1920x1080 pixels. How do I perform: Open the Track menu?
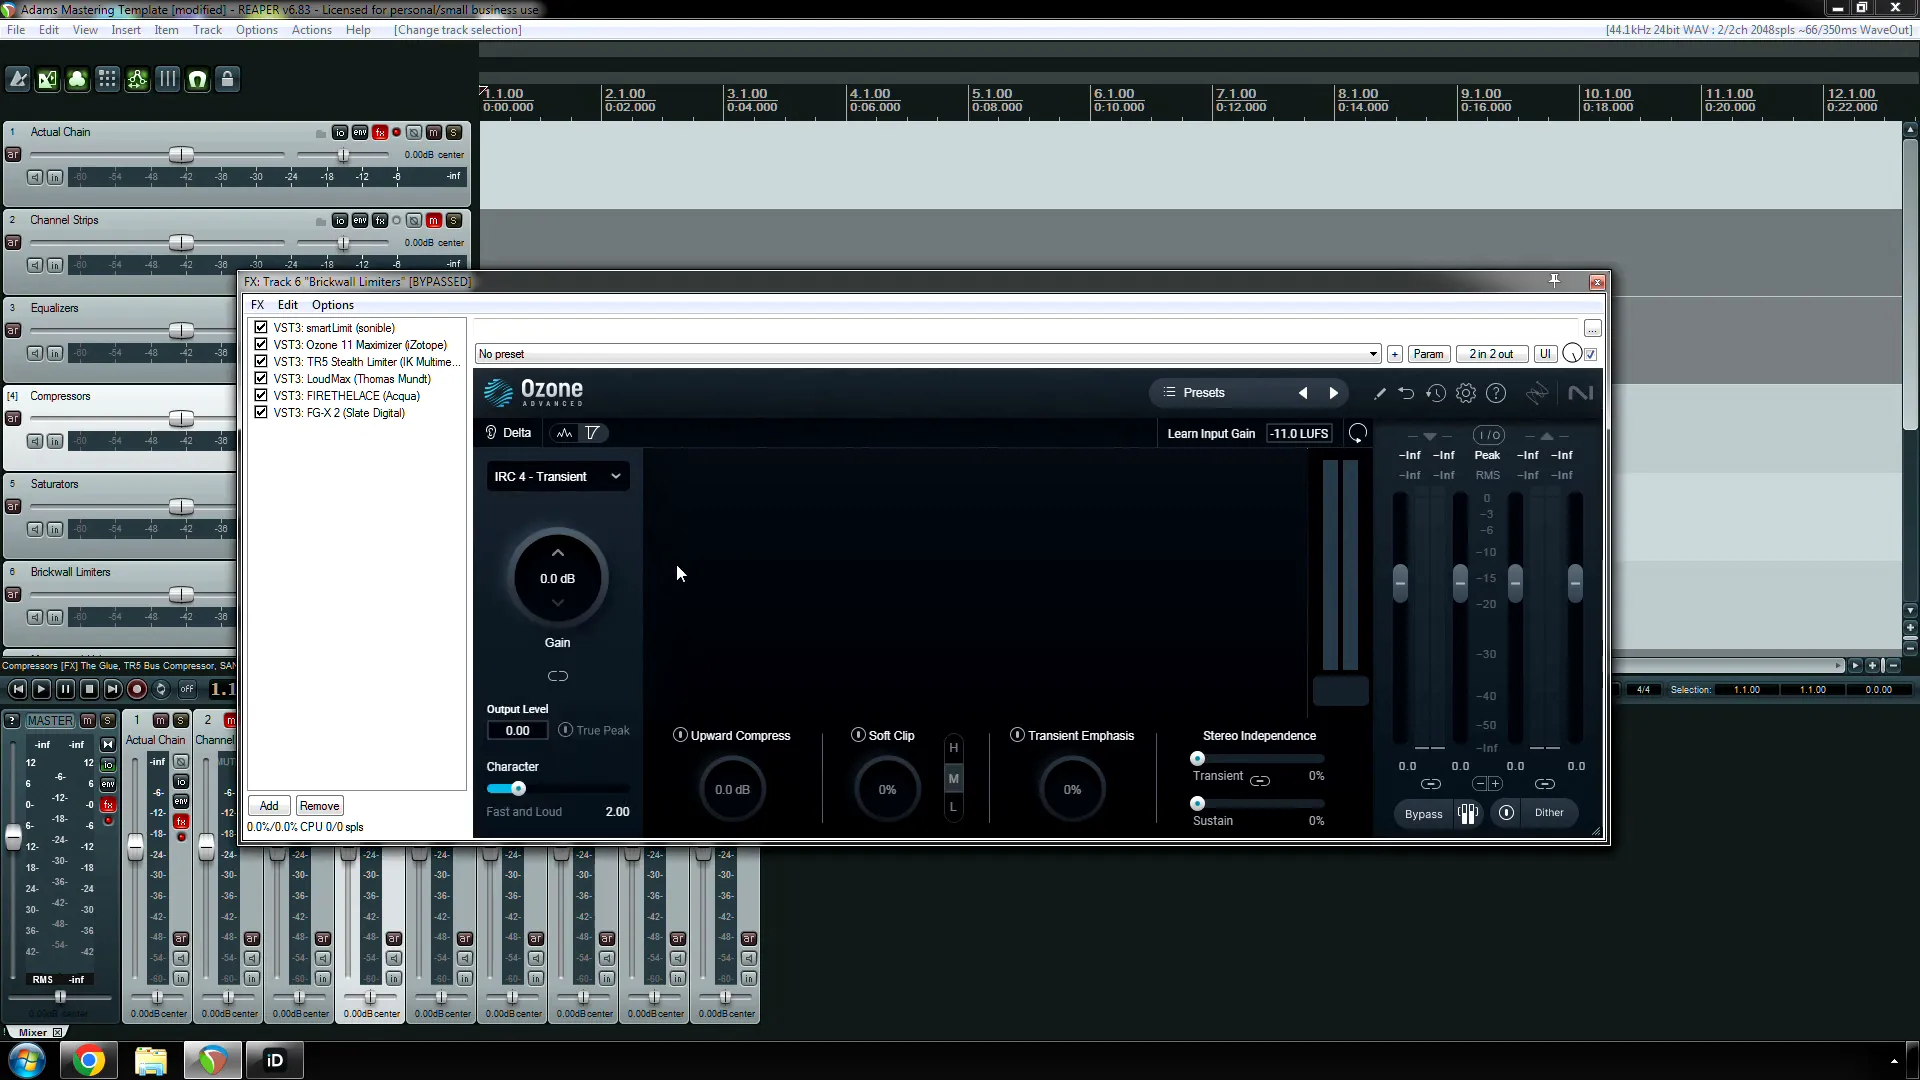pyautogui.click(x=207, y=30)
